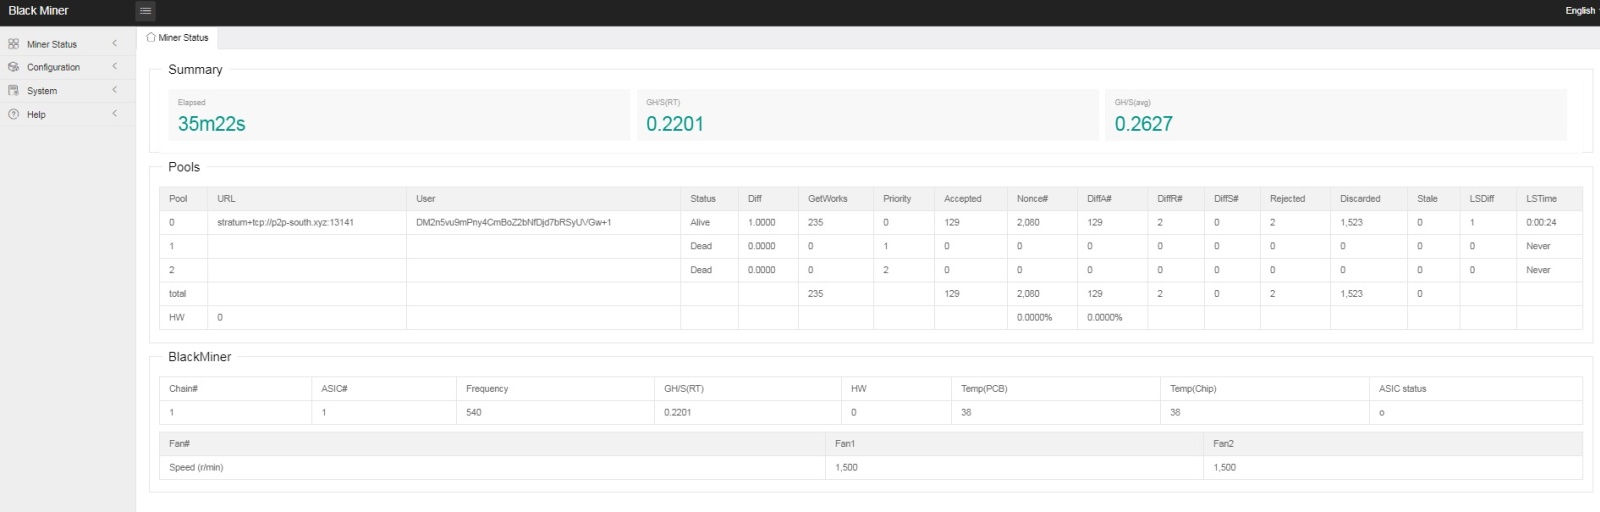Click the Miner Status grid icon in sidebar

click(13, 44)
